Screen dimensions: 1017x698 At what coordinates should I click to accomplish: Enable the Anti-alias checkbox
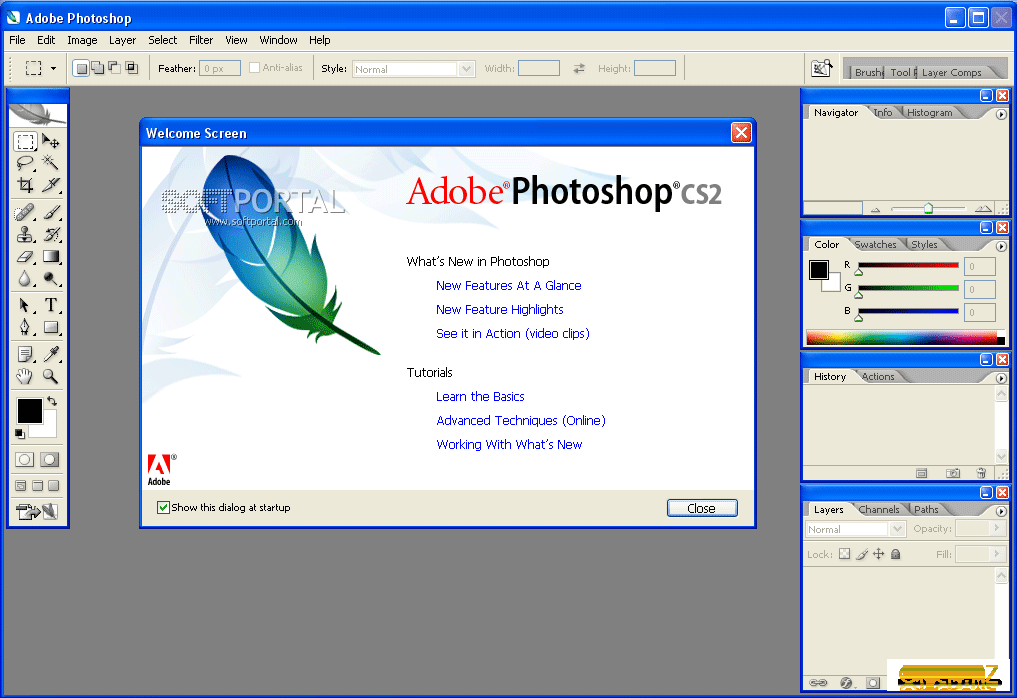pyautogui.click(x=254, y=67)
